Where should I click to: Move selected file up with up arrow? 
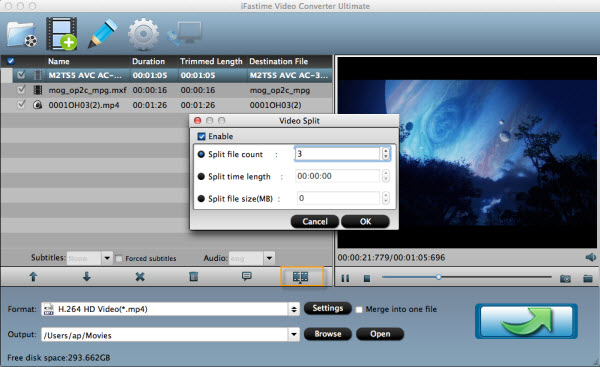click(x=33, y=276)
